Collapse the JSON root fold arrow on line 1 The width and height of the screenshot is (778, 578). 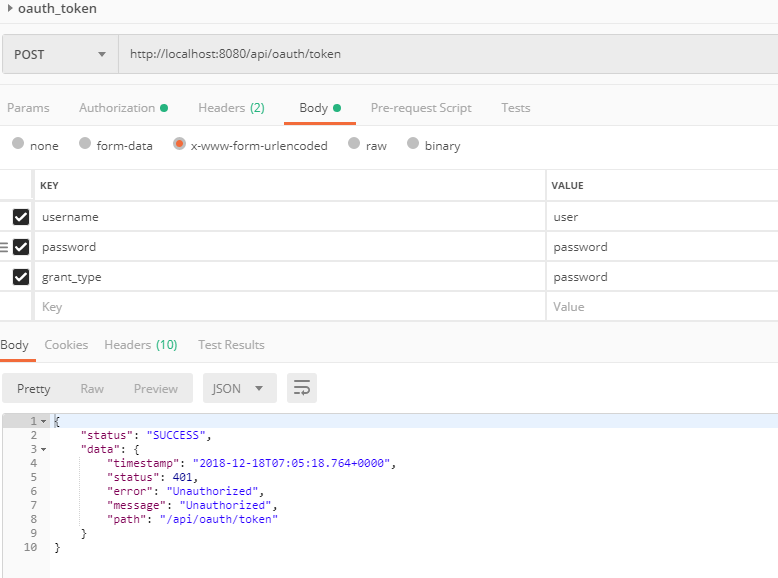pyautogui.click(x=44, y=422)
